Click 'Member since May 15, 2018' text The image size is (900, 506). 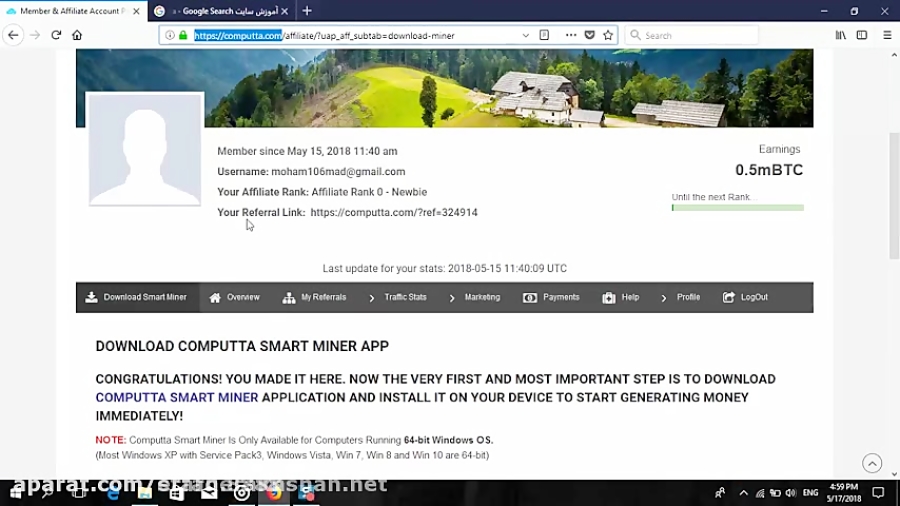[x=307, y=151]
